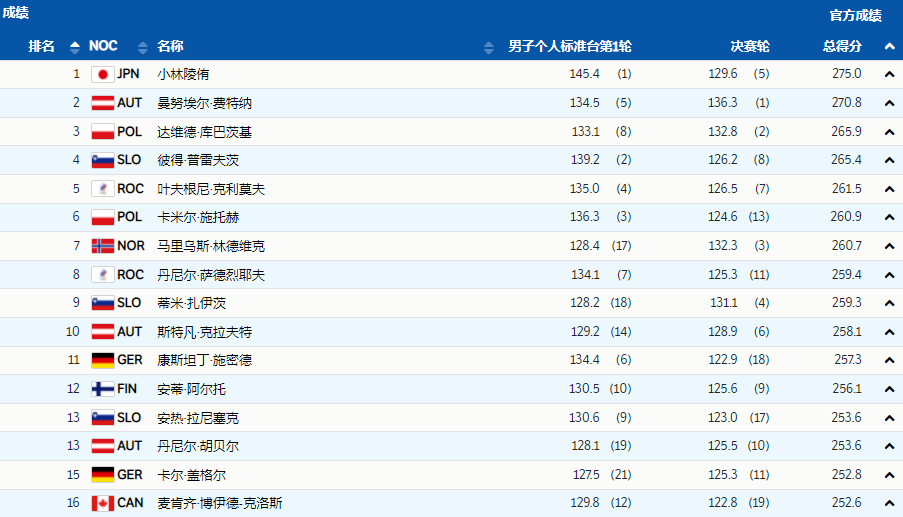903x517 pixels.
Task: Click the Canada flag icon
Action: (x=103, y=503)
